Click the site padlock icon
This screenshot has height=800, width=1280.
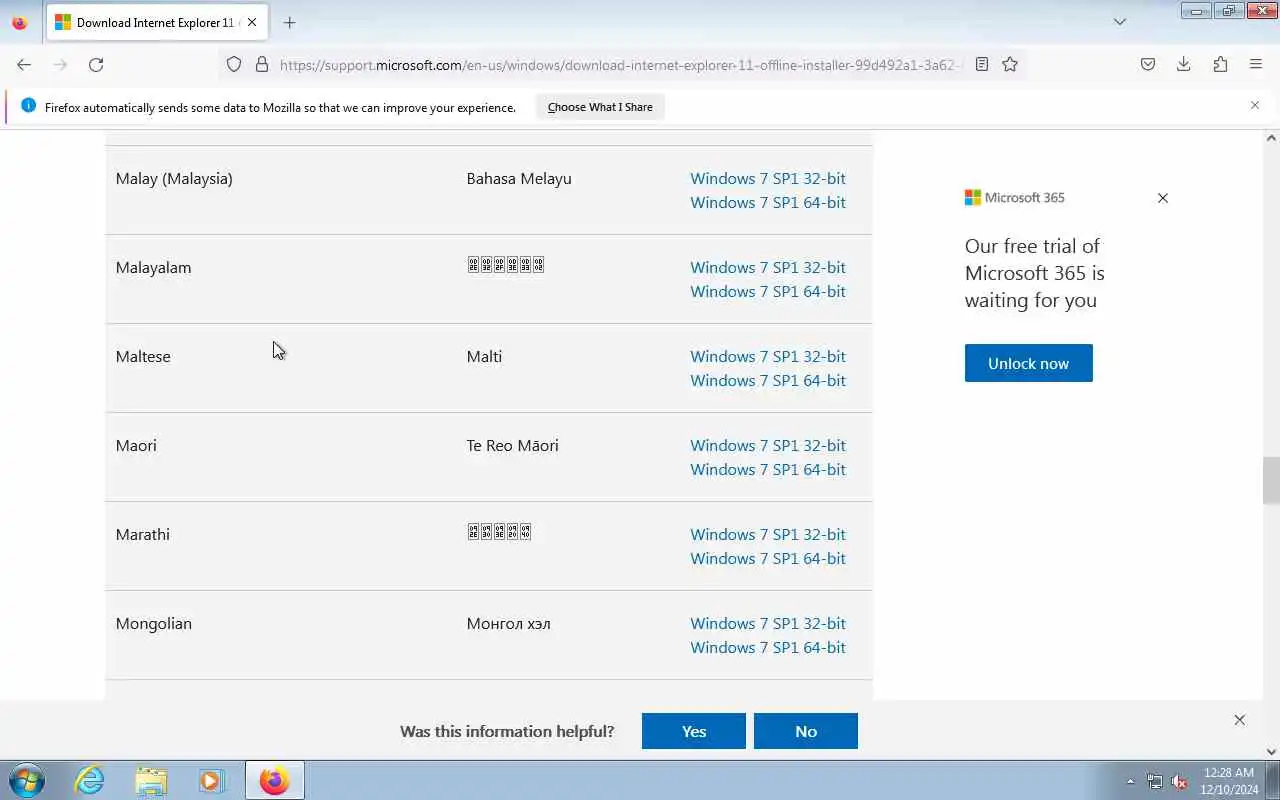[262, 64]
